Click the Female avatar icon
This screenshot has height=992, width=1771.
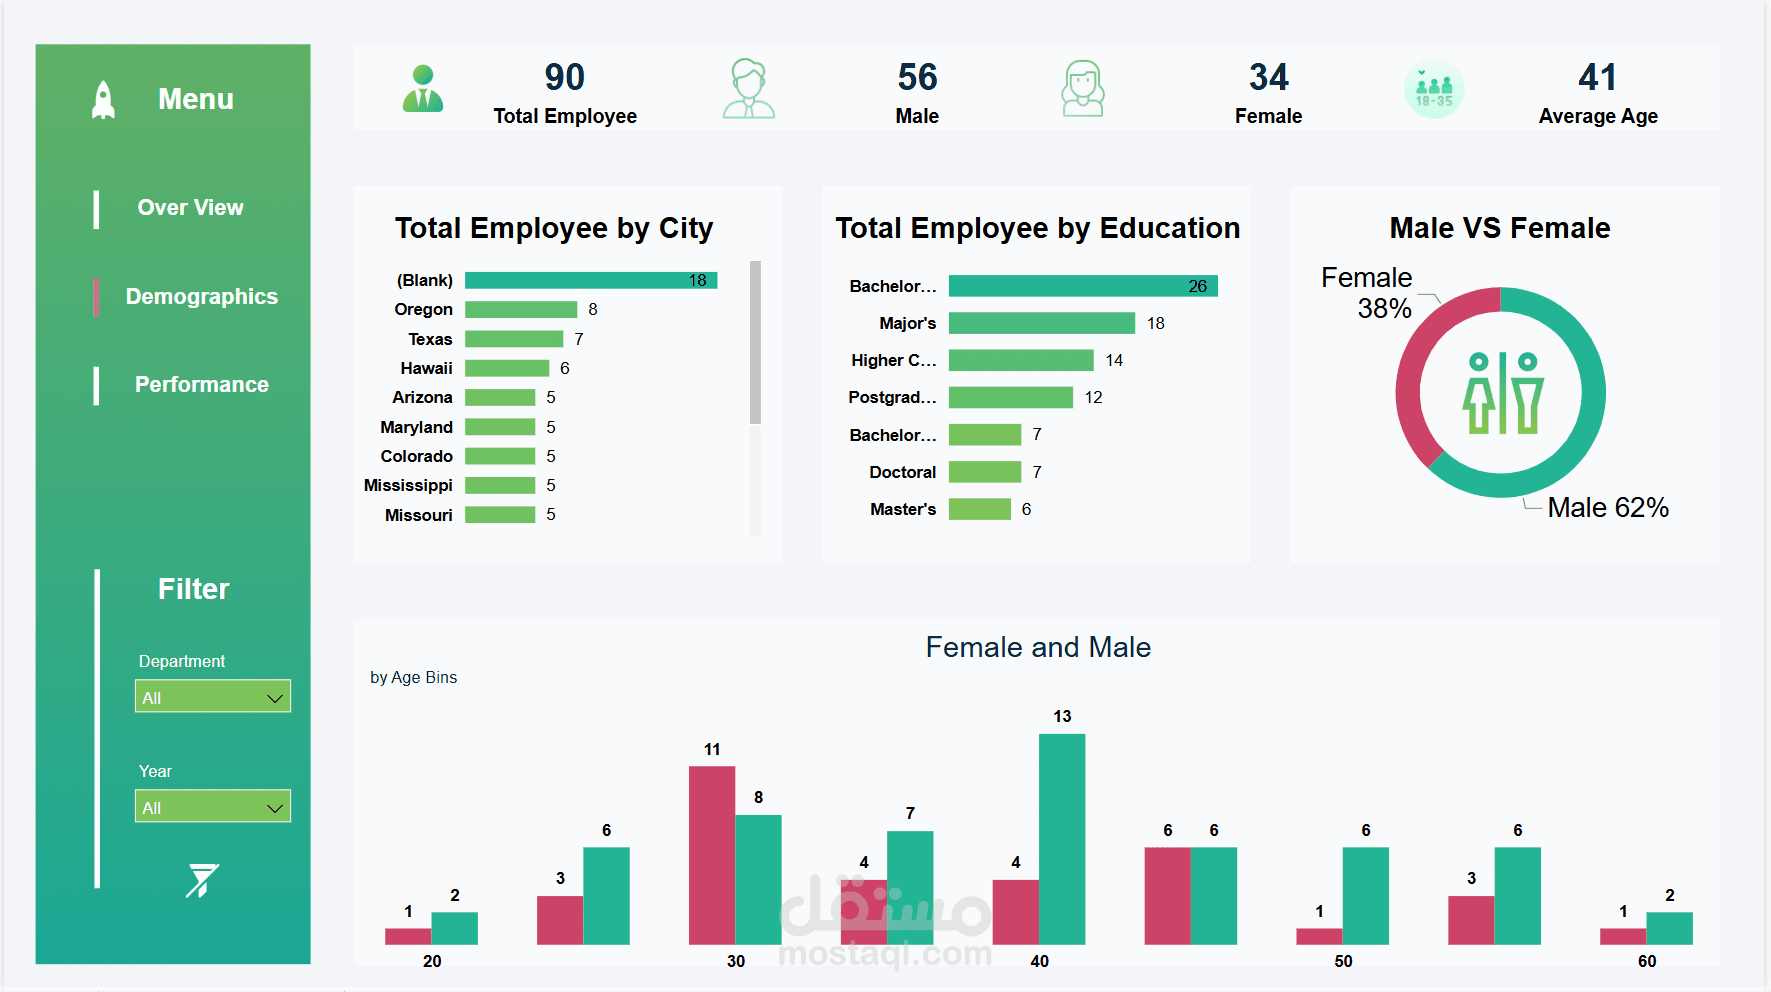(1083, 88)
